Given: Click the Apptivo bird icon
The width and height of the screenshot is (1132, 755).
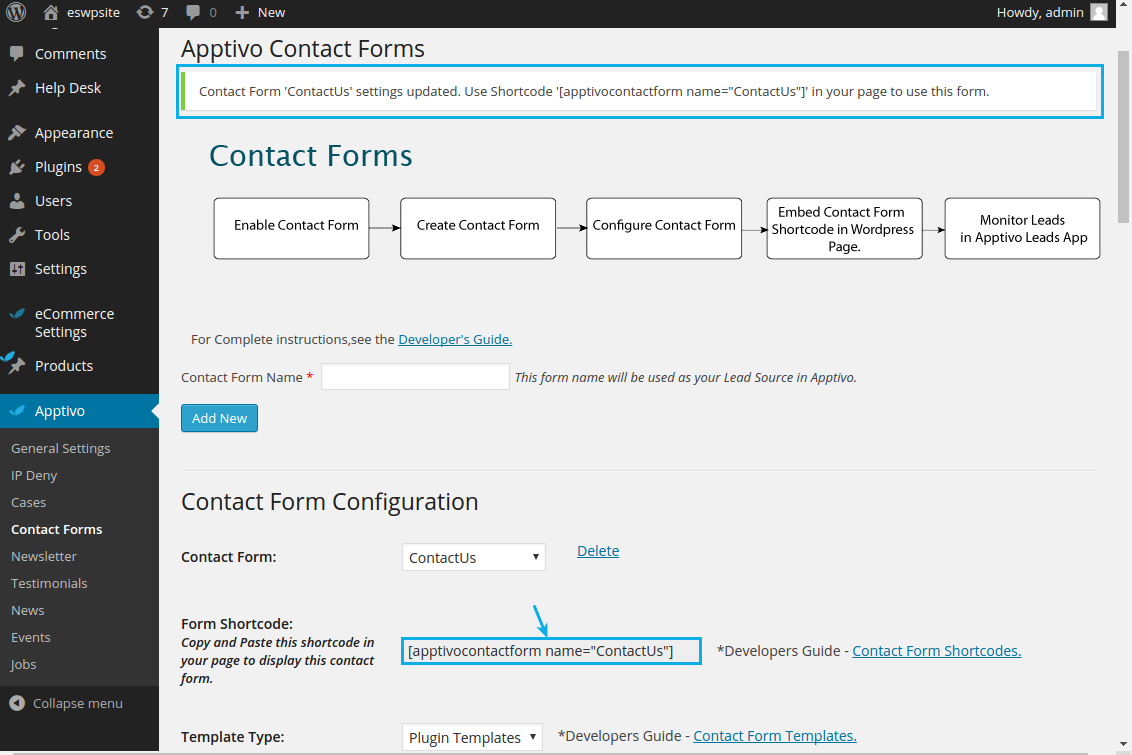Looking at the screenshot, I should click(x=17, y=411).
